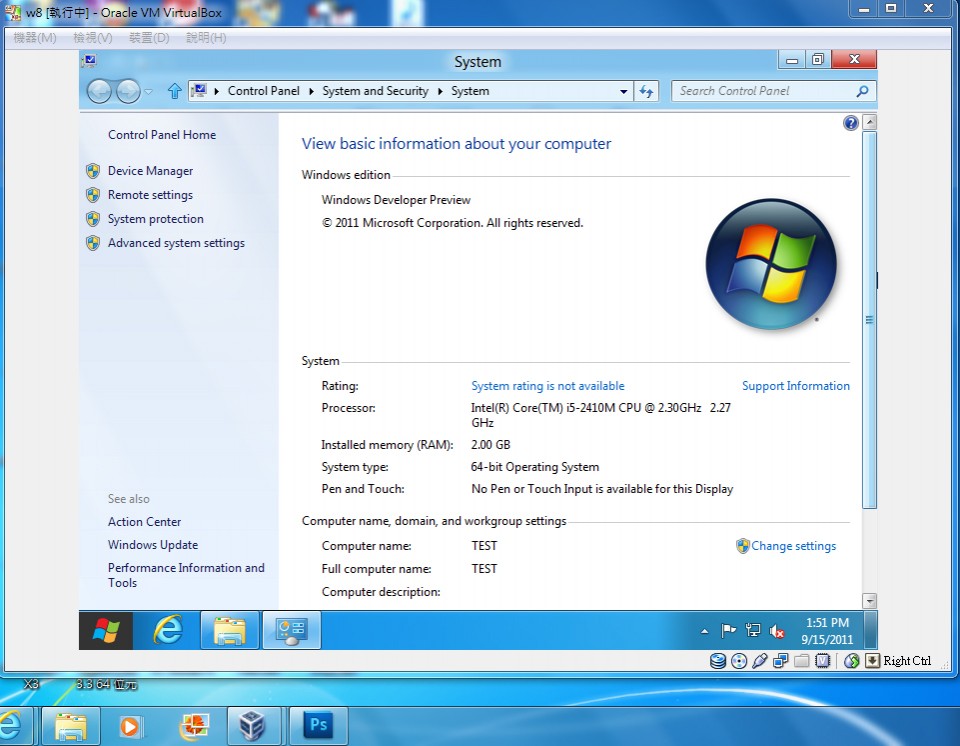
Task: Click the up arrow navigation icon
Action: (x=175, y=91)
